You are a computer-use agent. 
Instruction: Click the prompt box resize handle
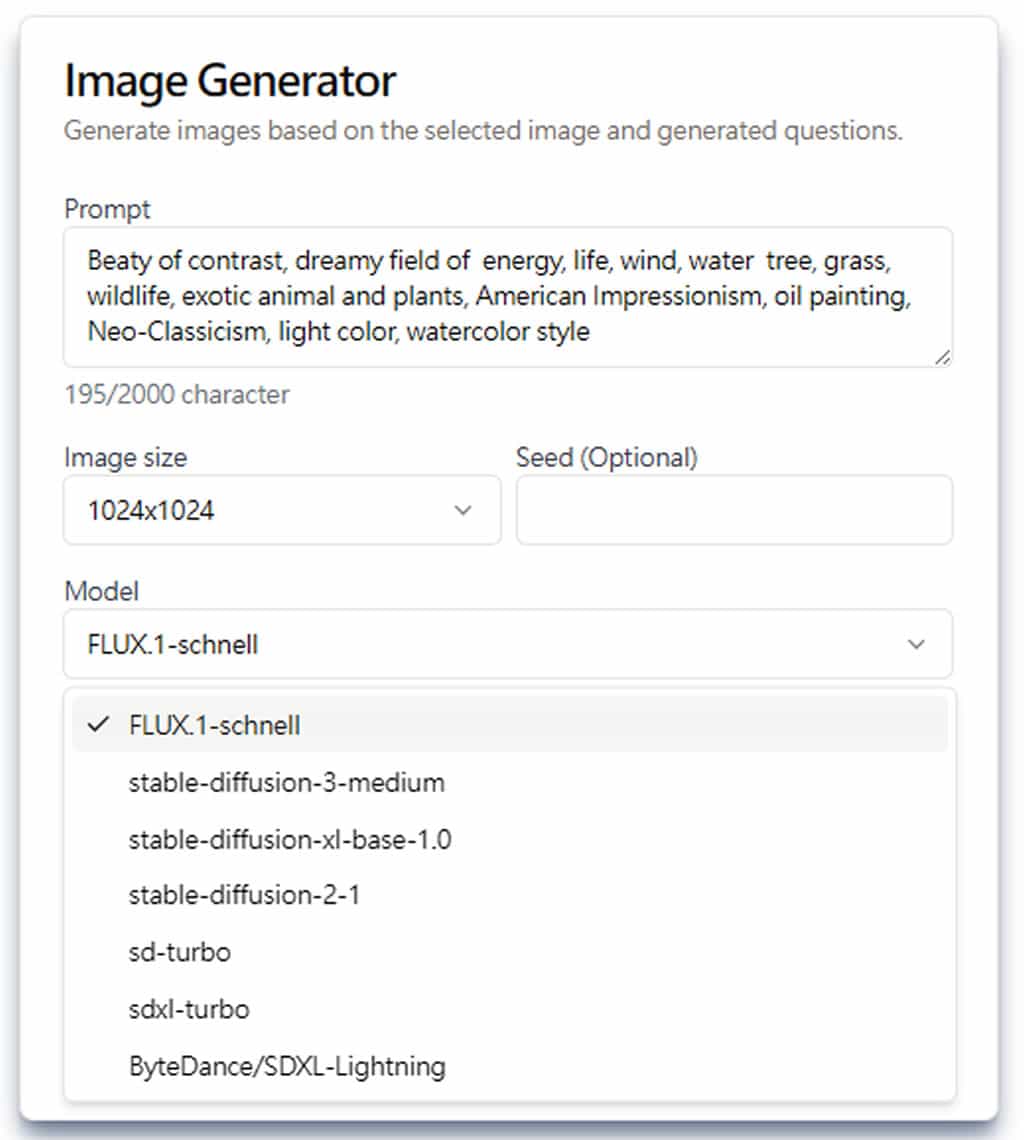coord(942,357)
